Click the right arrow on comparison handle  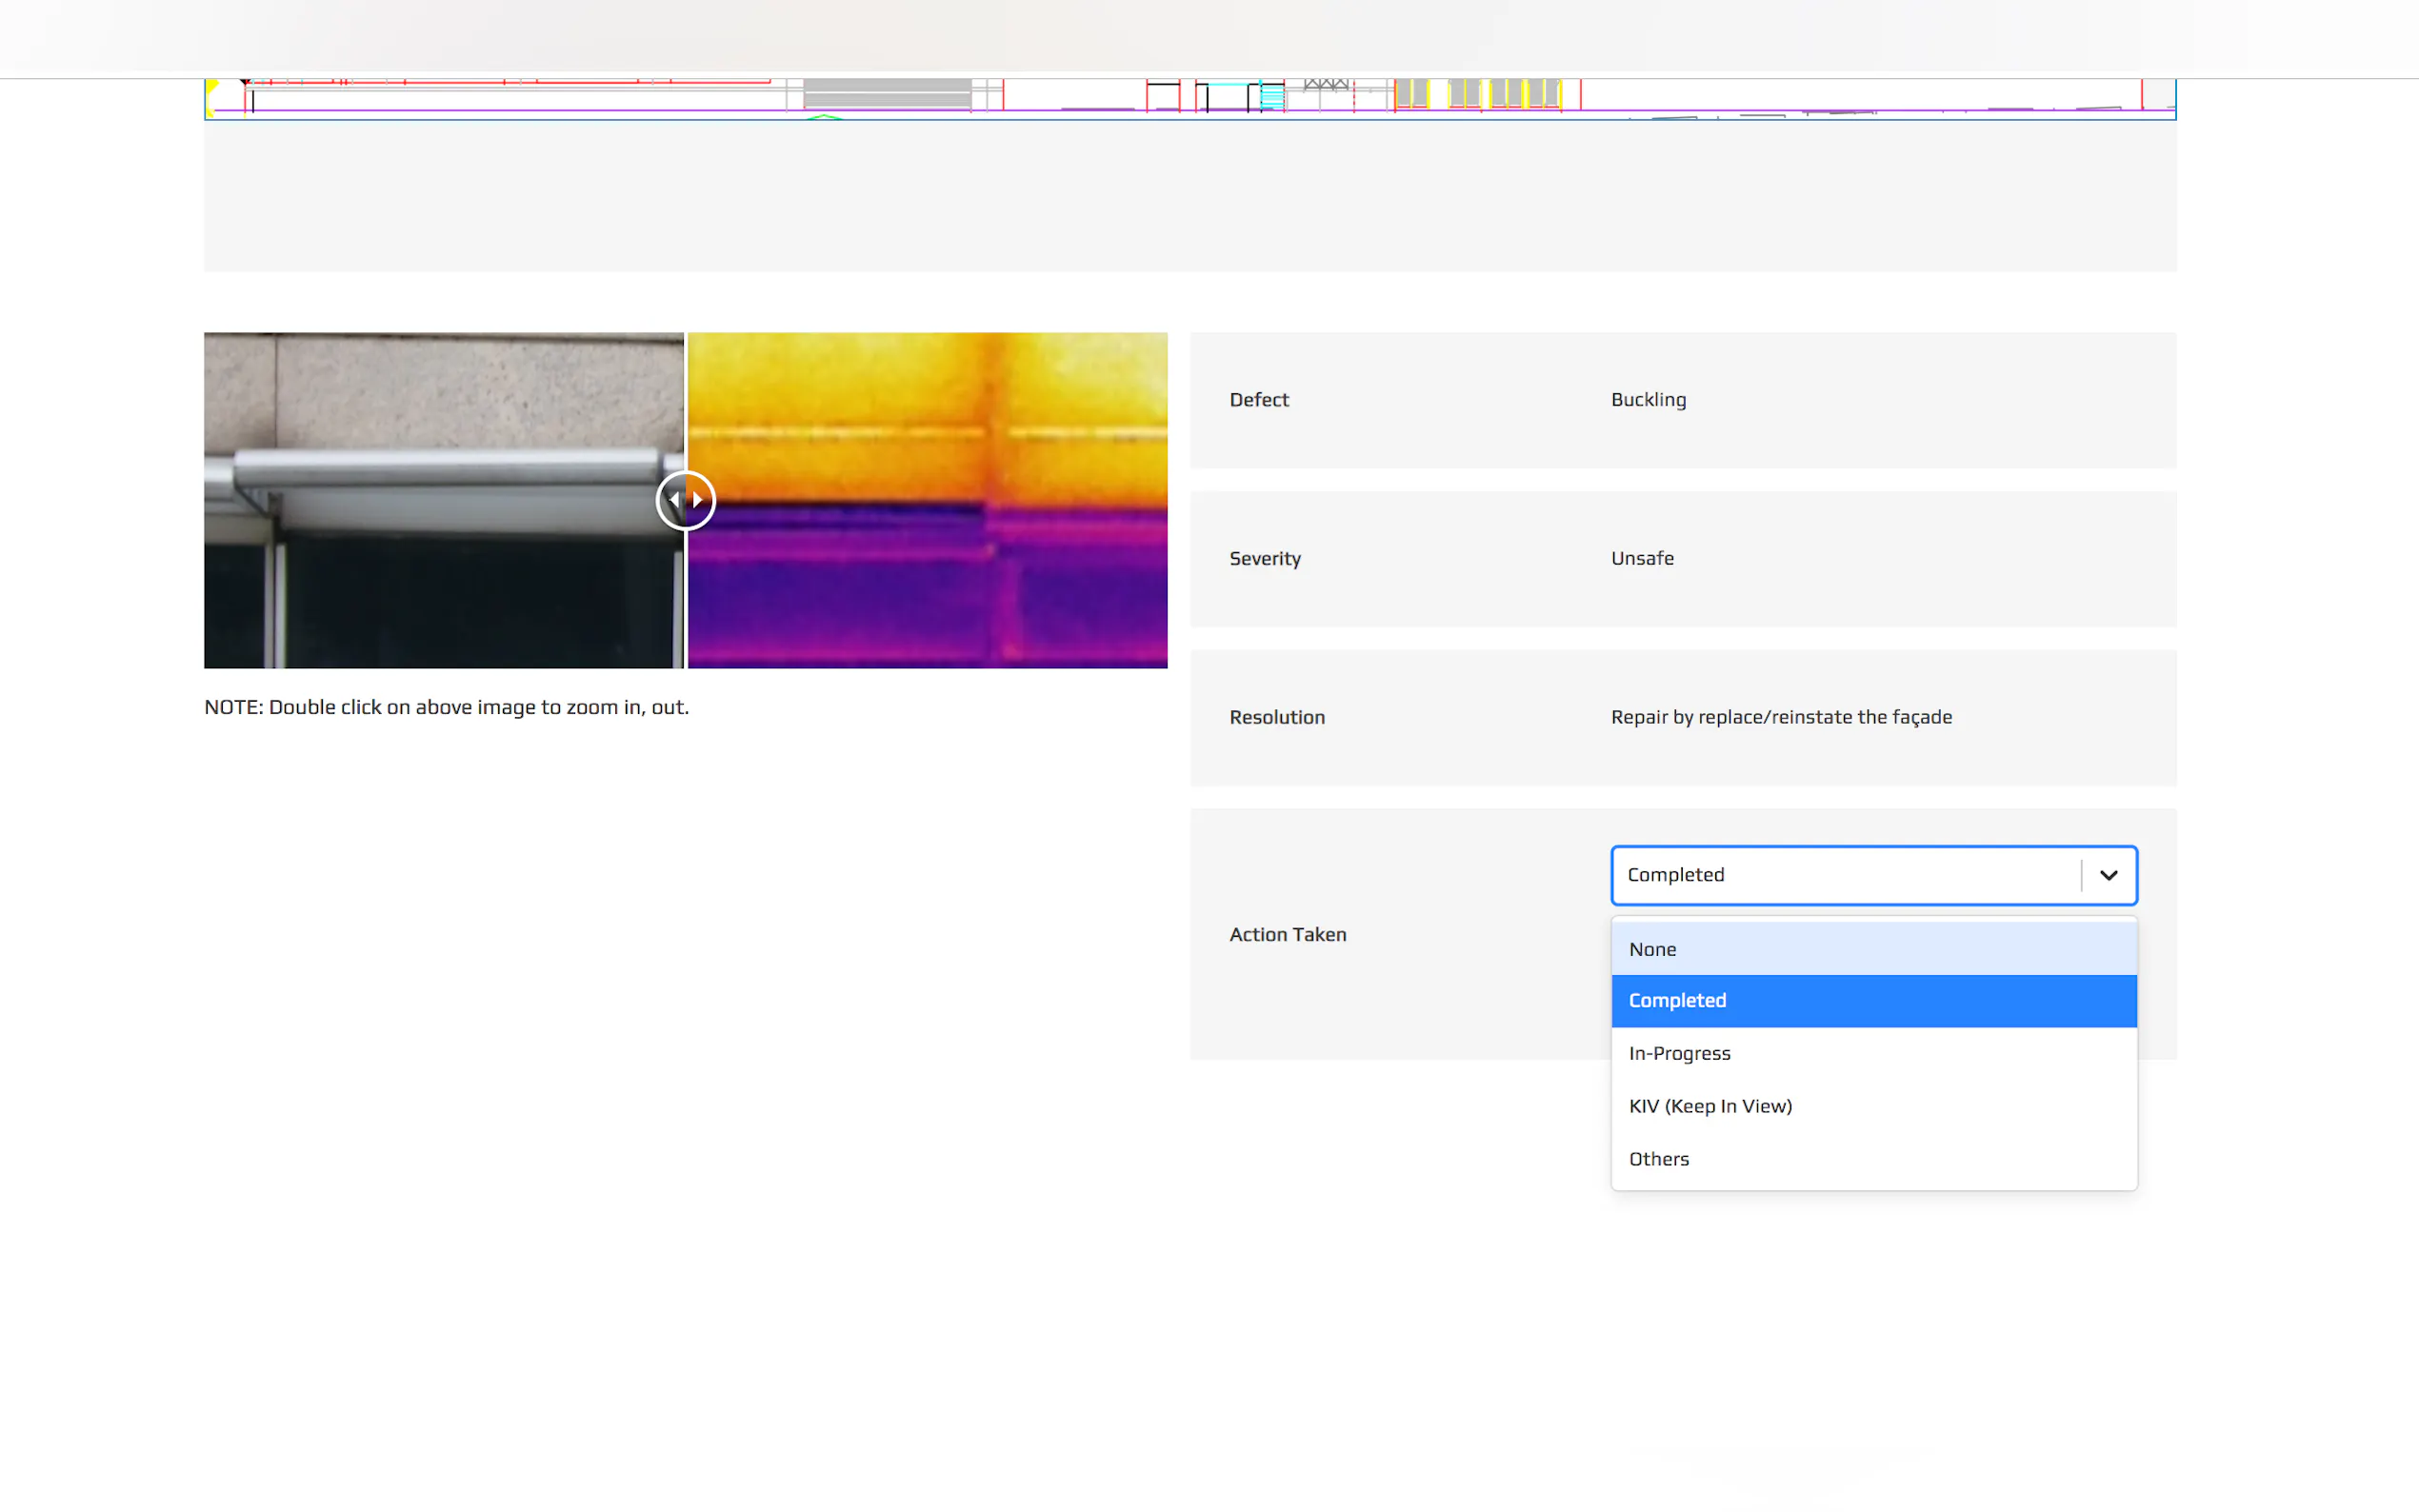[x=698, y=500]
